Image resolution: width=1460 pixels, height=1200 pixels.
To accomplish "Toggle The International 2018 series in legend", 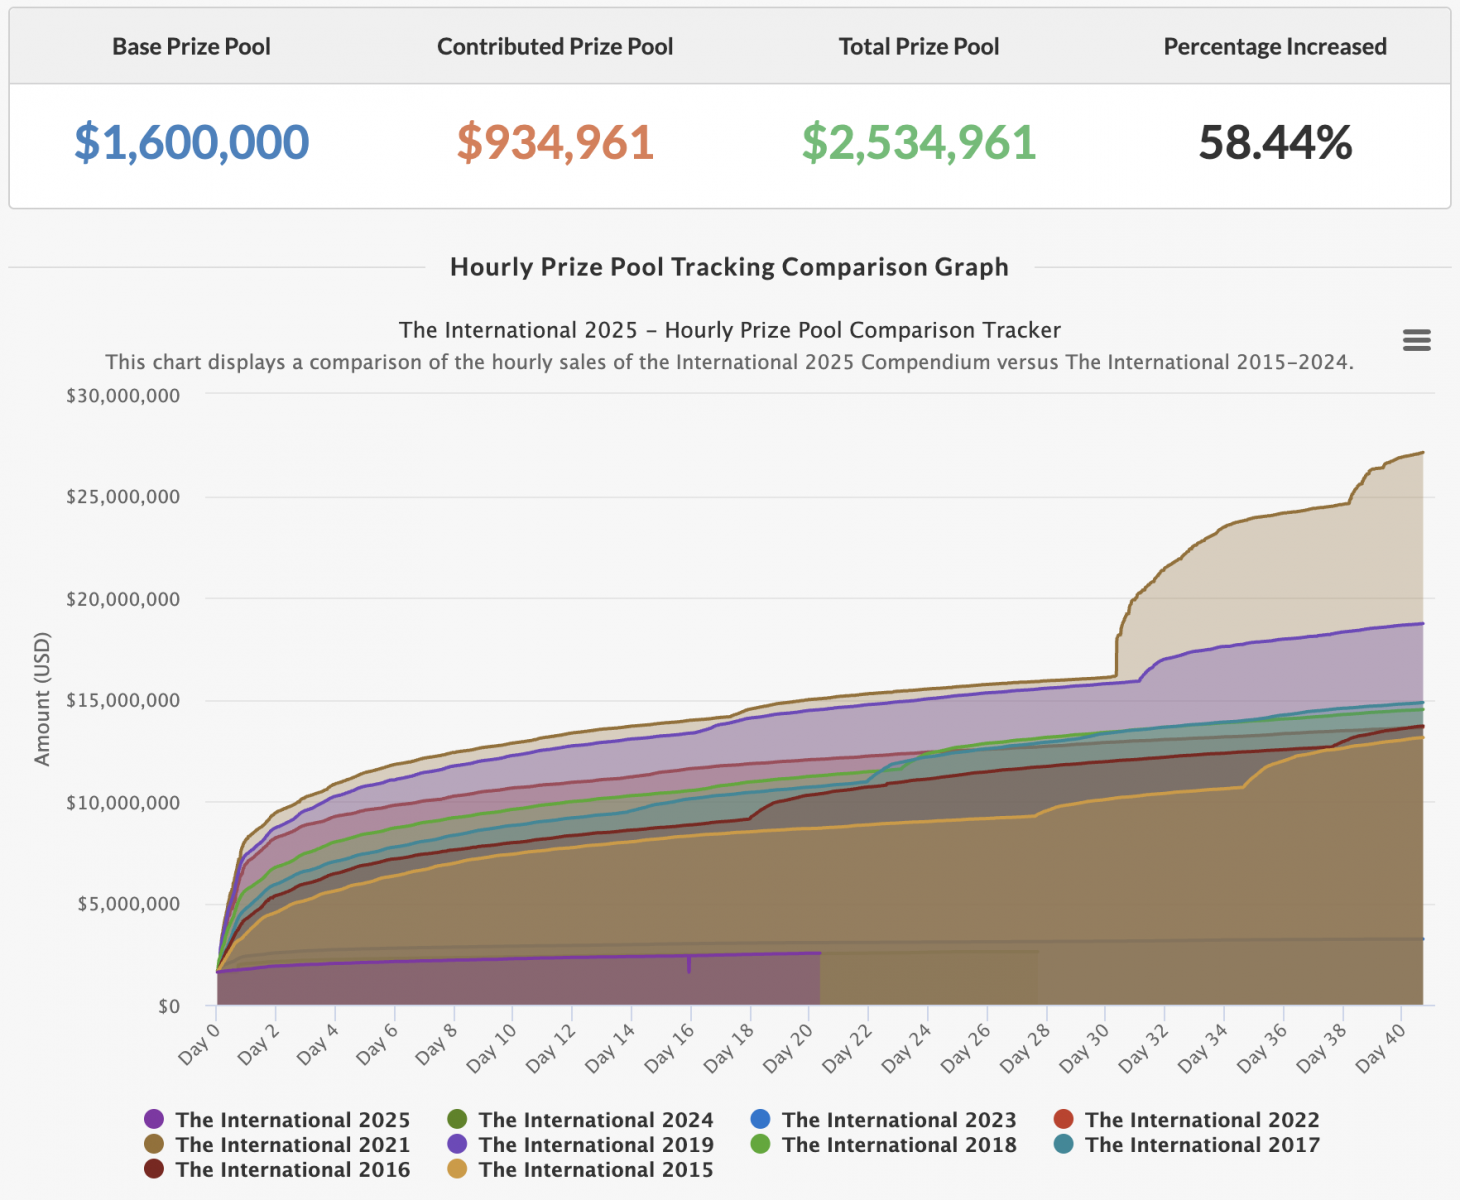I will (883, 1145).
